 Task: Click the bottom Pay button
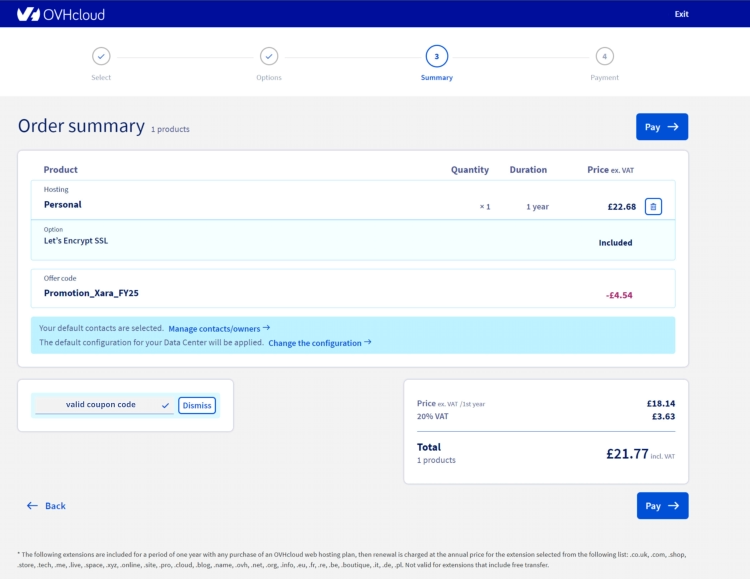click(662, 506)
